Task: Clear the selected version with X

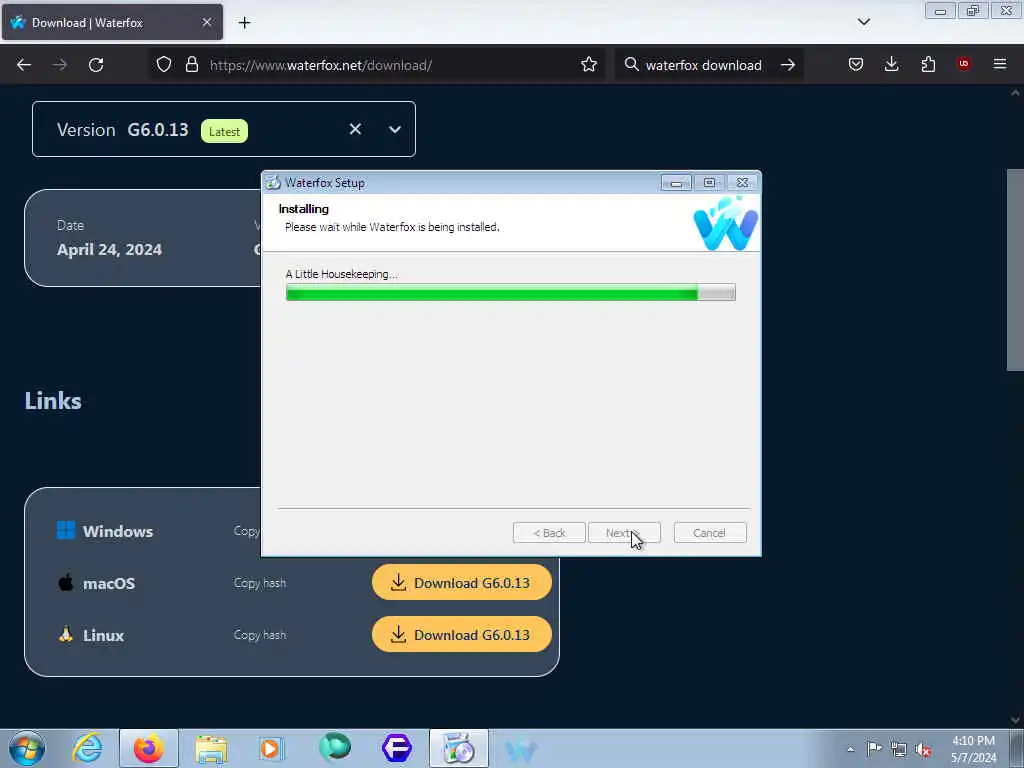Action: click(x=355, y=129)
